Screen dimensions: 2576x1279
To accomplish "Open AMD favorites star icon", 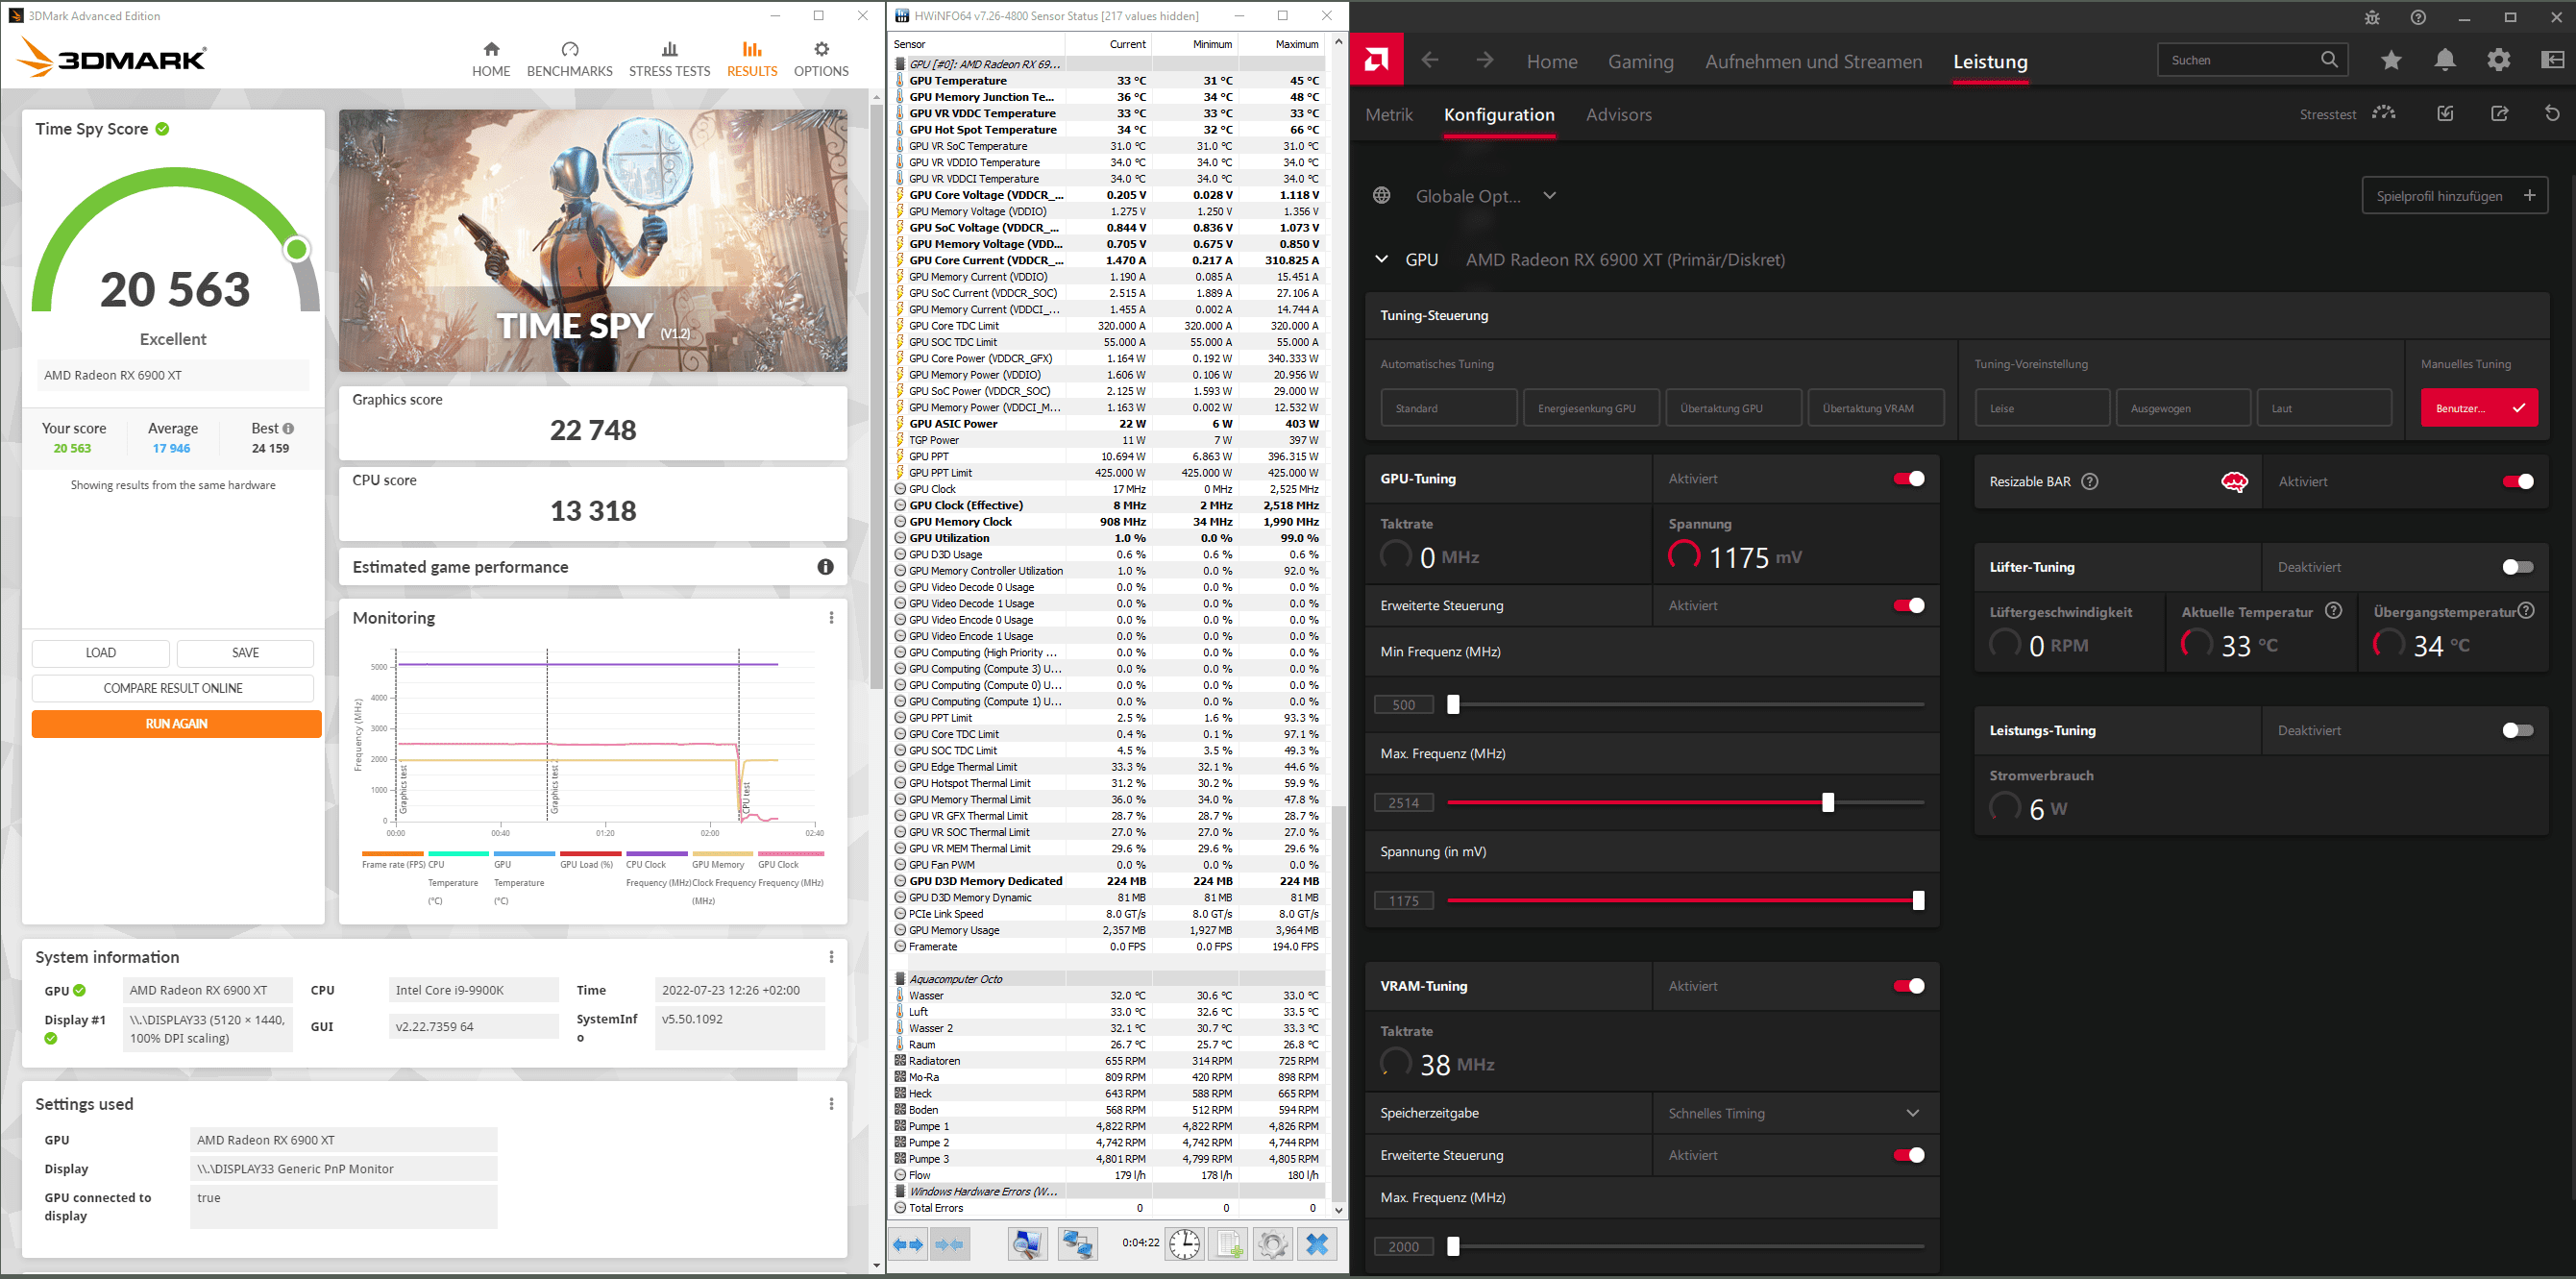I will pos(2391,60).
